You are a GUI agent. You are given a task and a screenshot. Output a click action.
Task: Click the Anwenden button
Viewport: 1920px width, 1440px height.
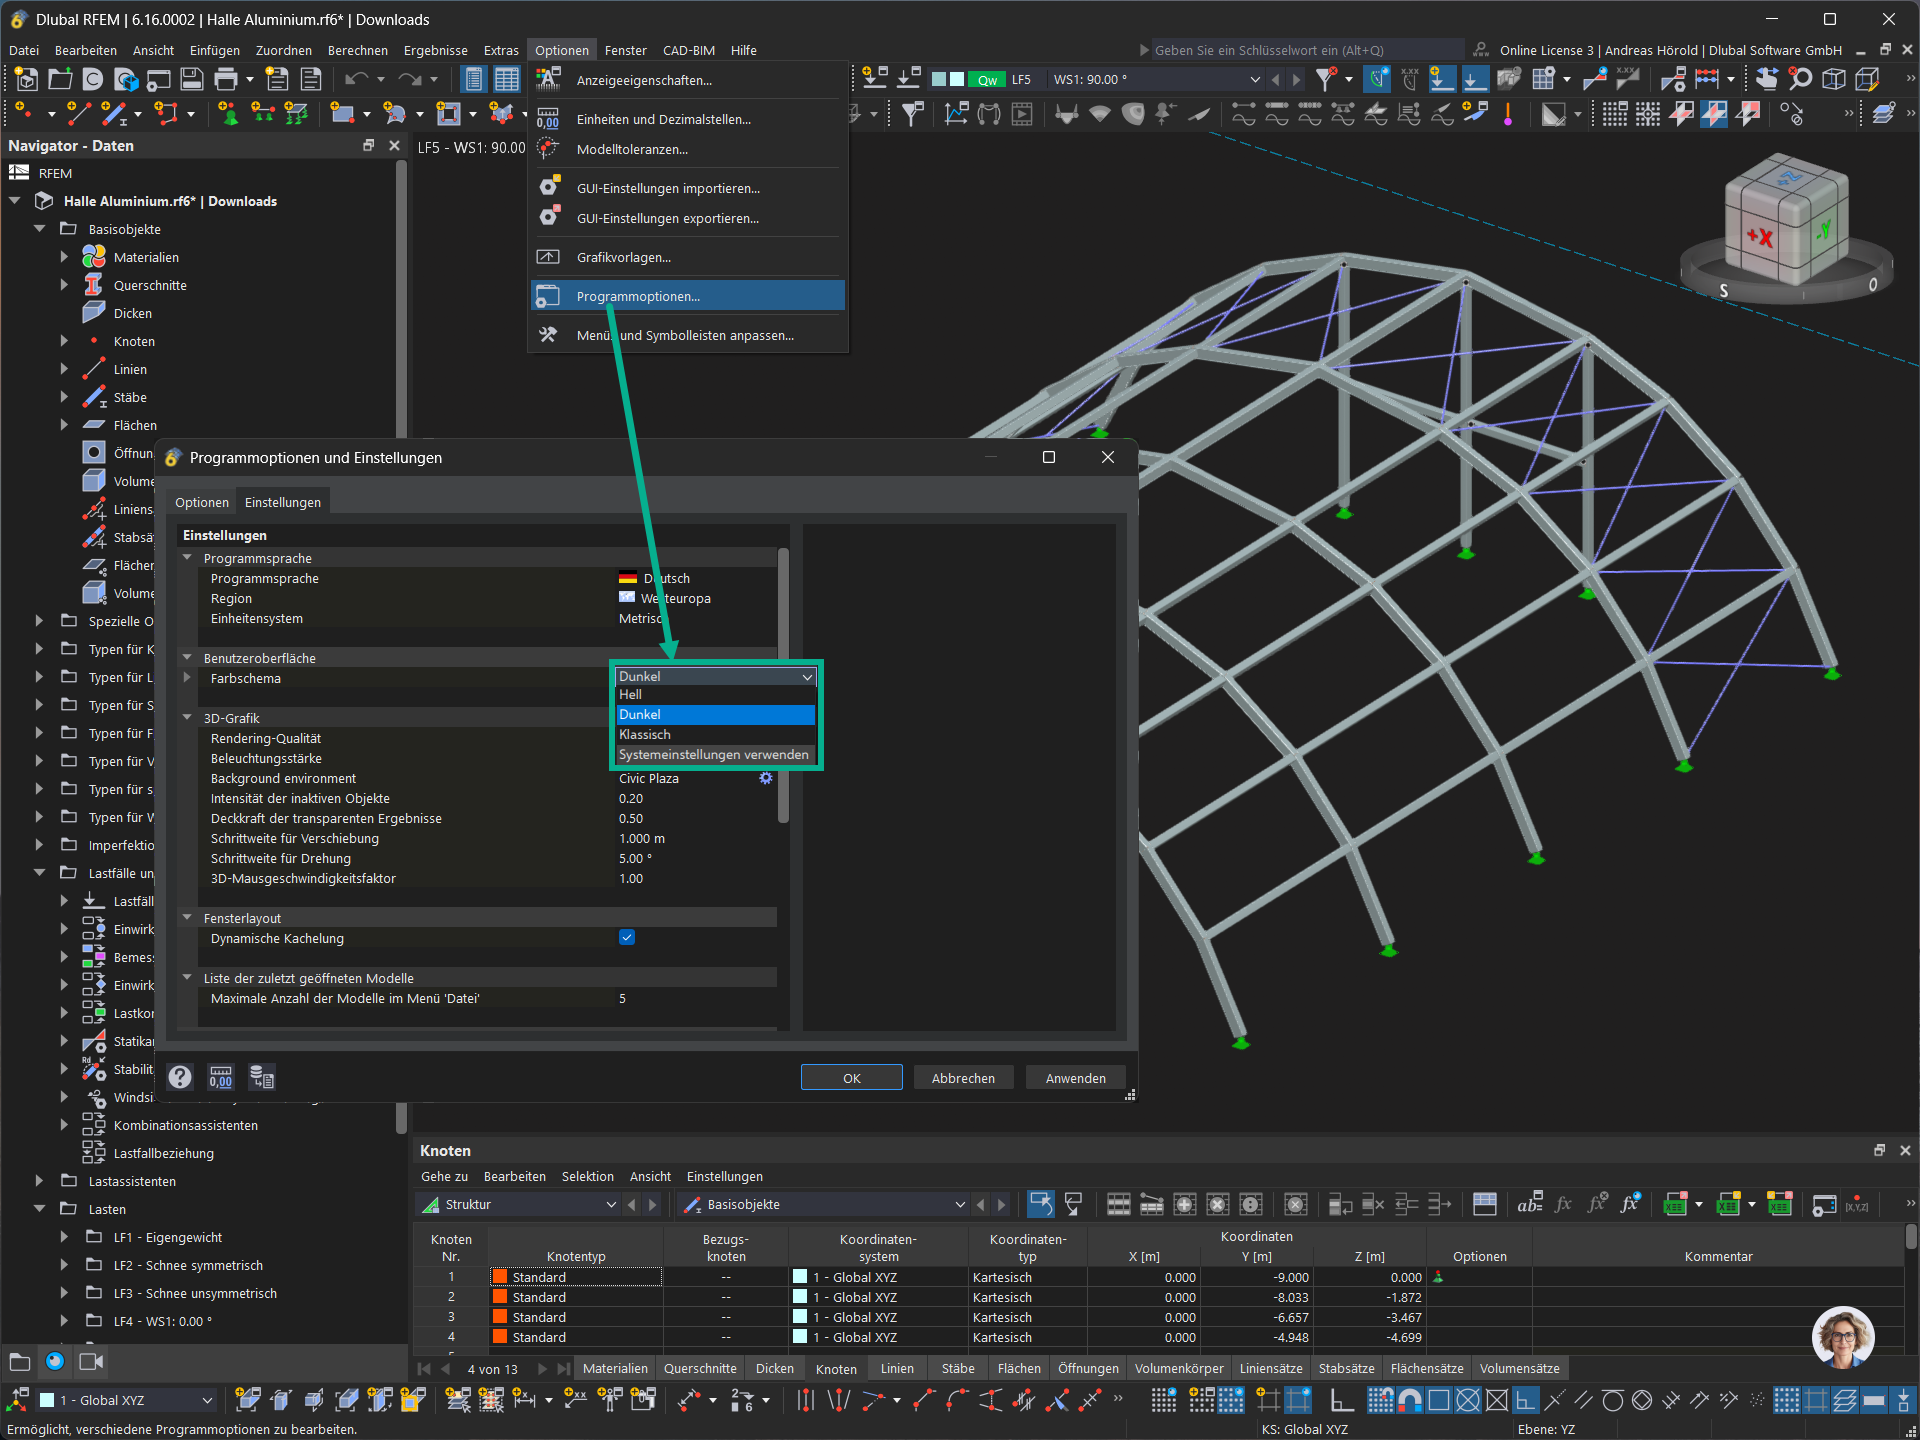(x=1075, y=1078)
